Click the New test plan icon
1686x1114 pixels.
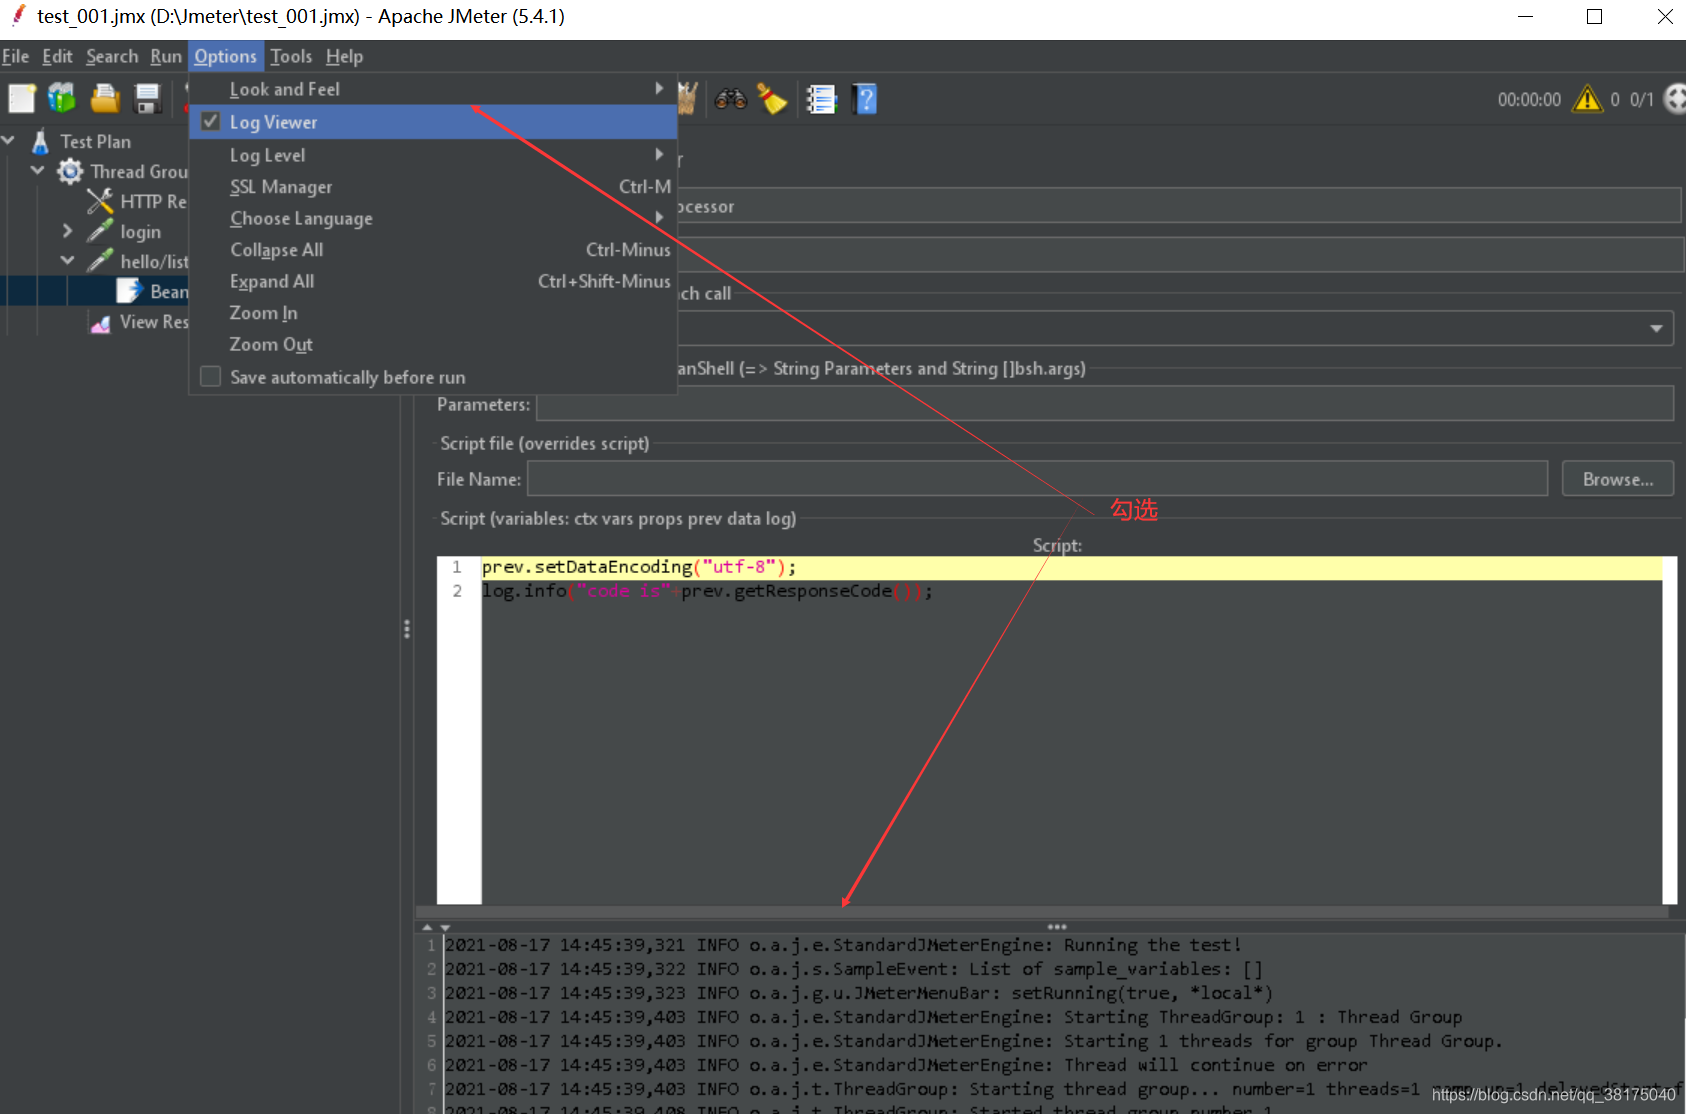point(21,98)
